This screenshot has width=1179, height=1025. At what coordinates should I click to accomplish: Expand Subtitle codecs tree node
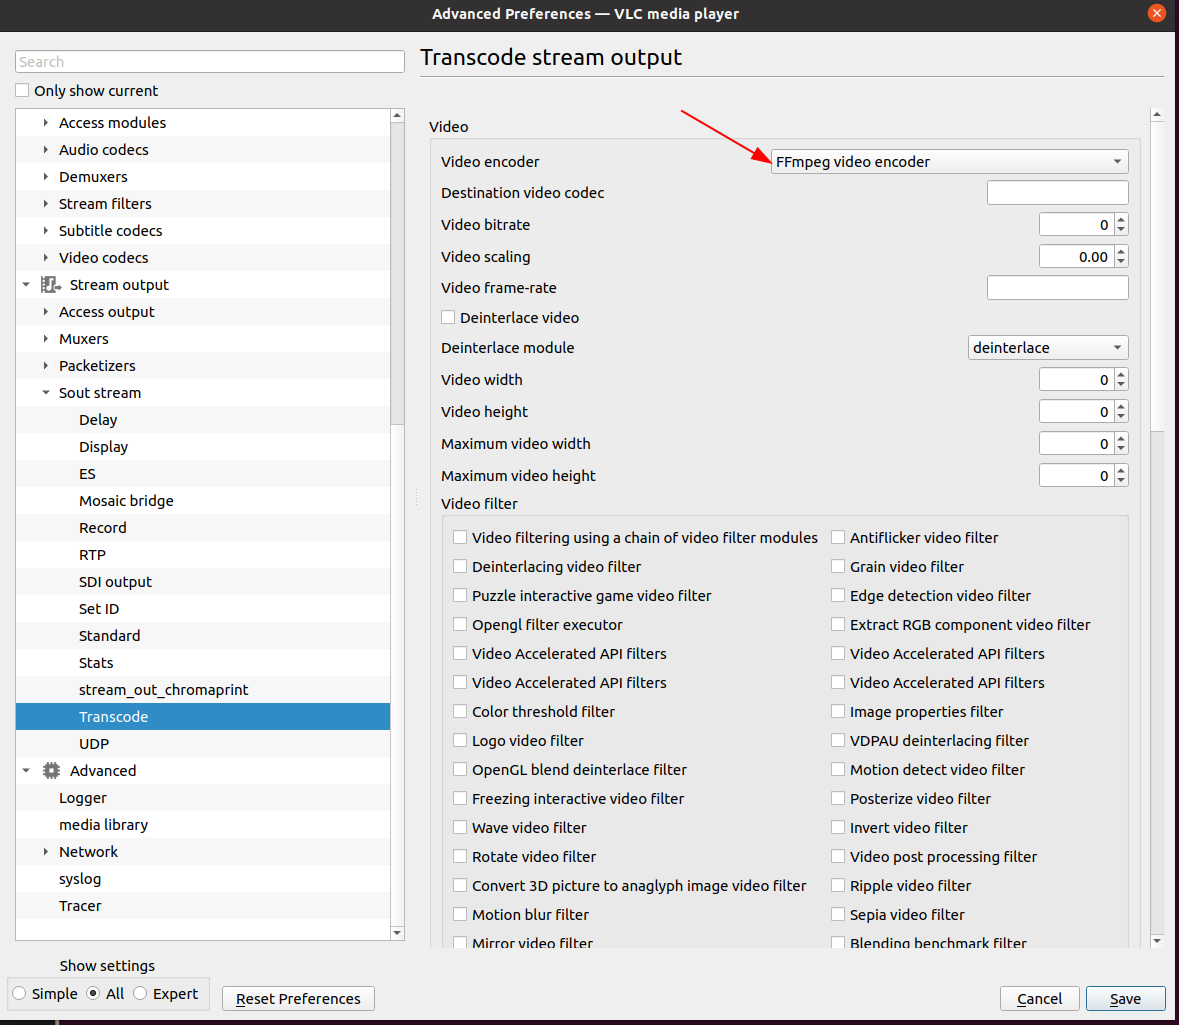click(46, 230)
